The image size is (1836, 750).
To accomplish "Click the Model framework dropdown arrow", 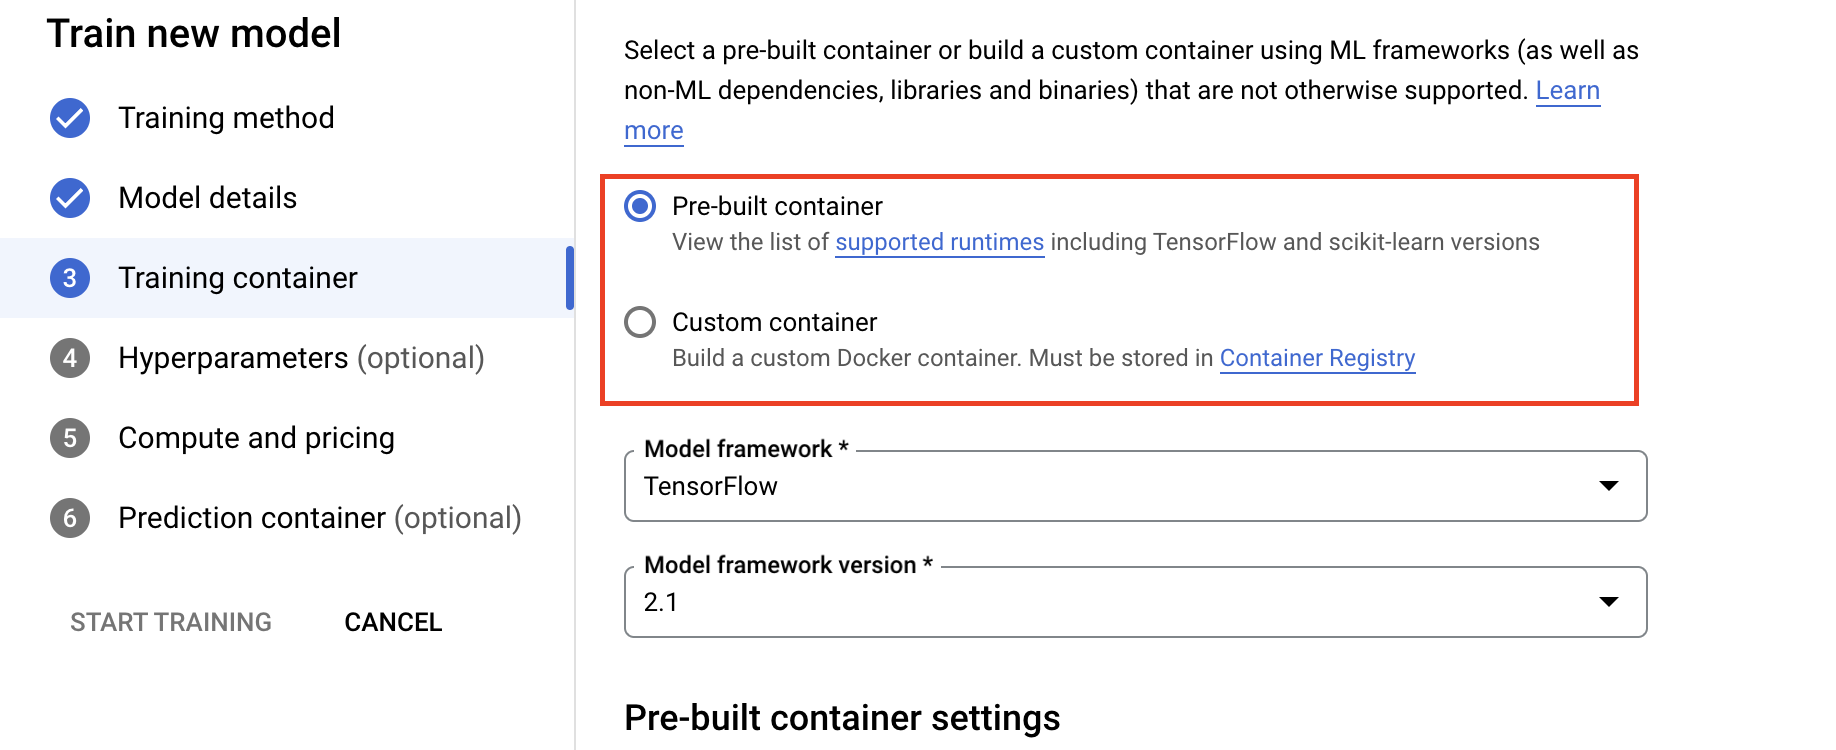I will coord(1608,487).
